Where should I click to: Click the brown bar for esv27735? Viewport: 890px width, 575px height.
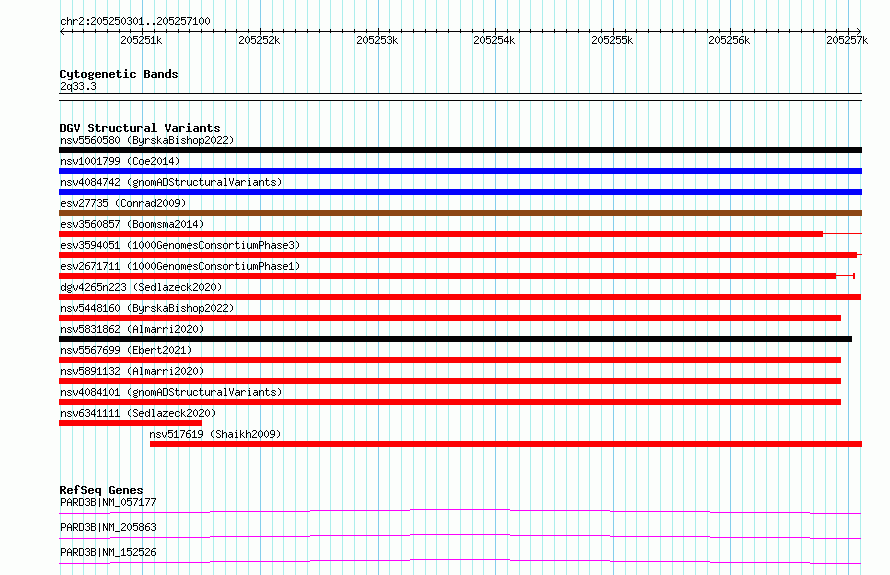pos(460,213)
